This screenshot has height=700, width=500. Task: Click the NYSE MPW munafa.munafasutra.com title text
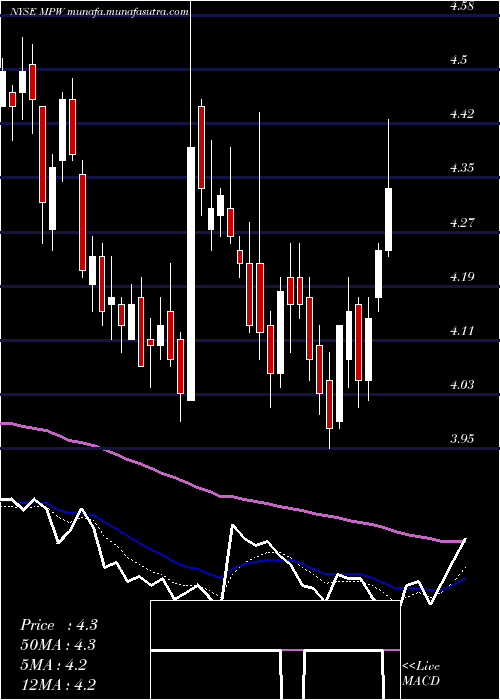99,12
